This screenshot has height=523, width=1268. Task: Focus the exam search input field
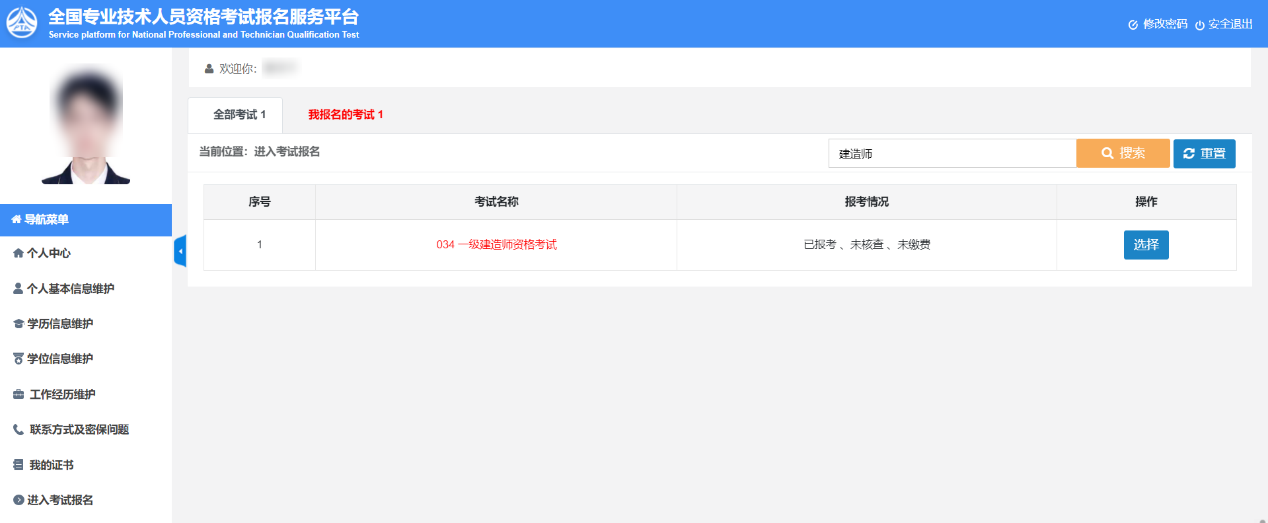pyautogui.click(x=951, y=153)
